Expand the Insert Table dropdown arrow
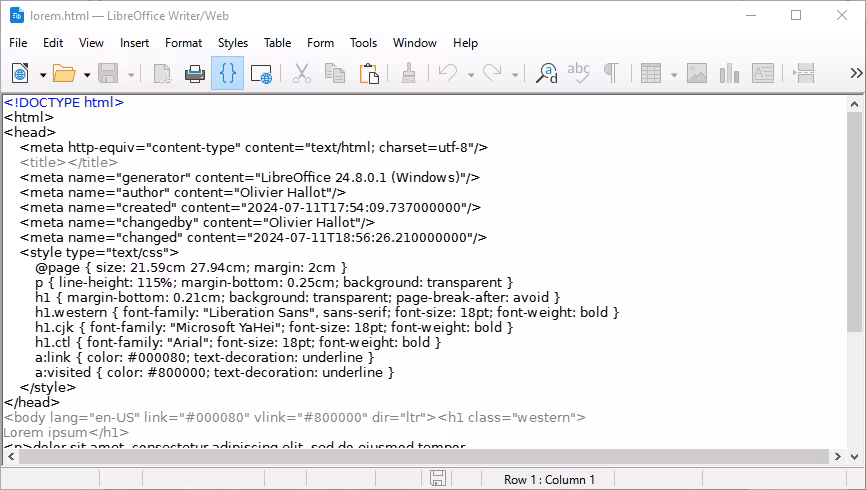This screenshot has height=490, width=866. point(673,74)
